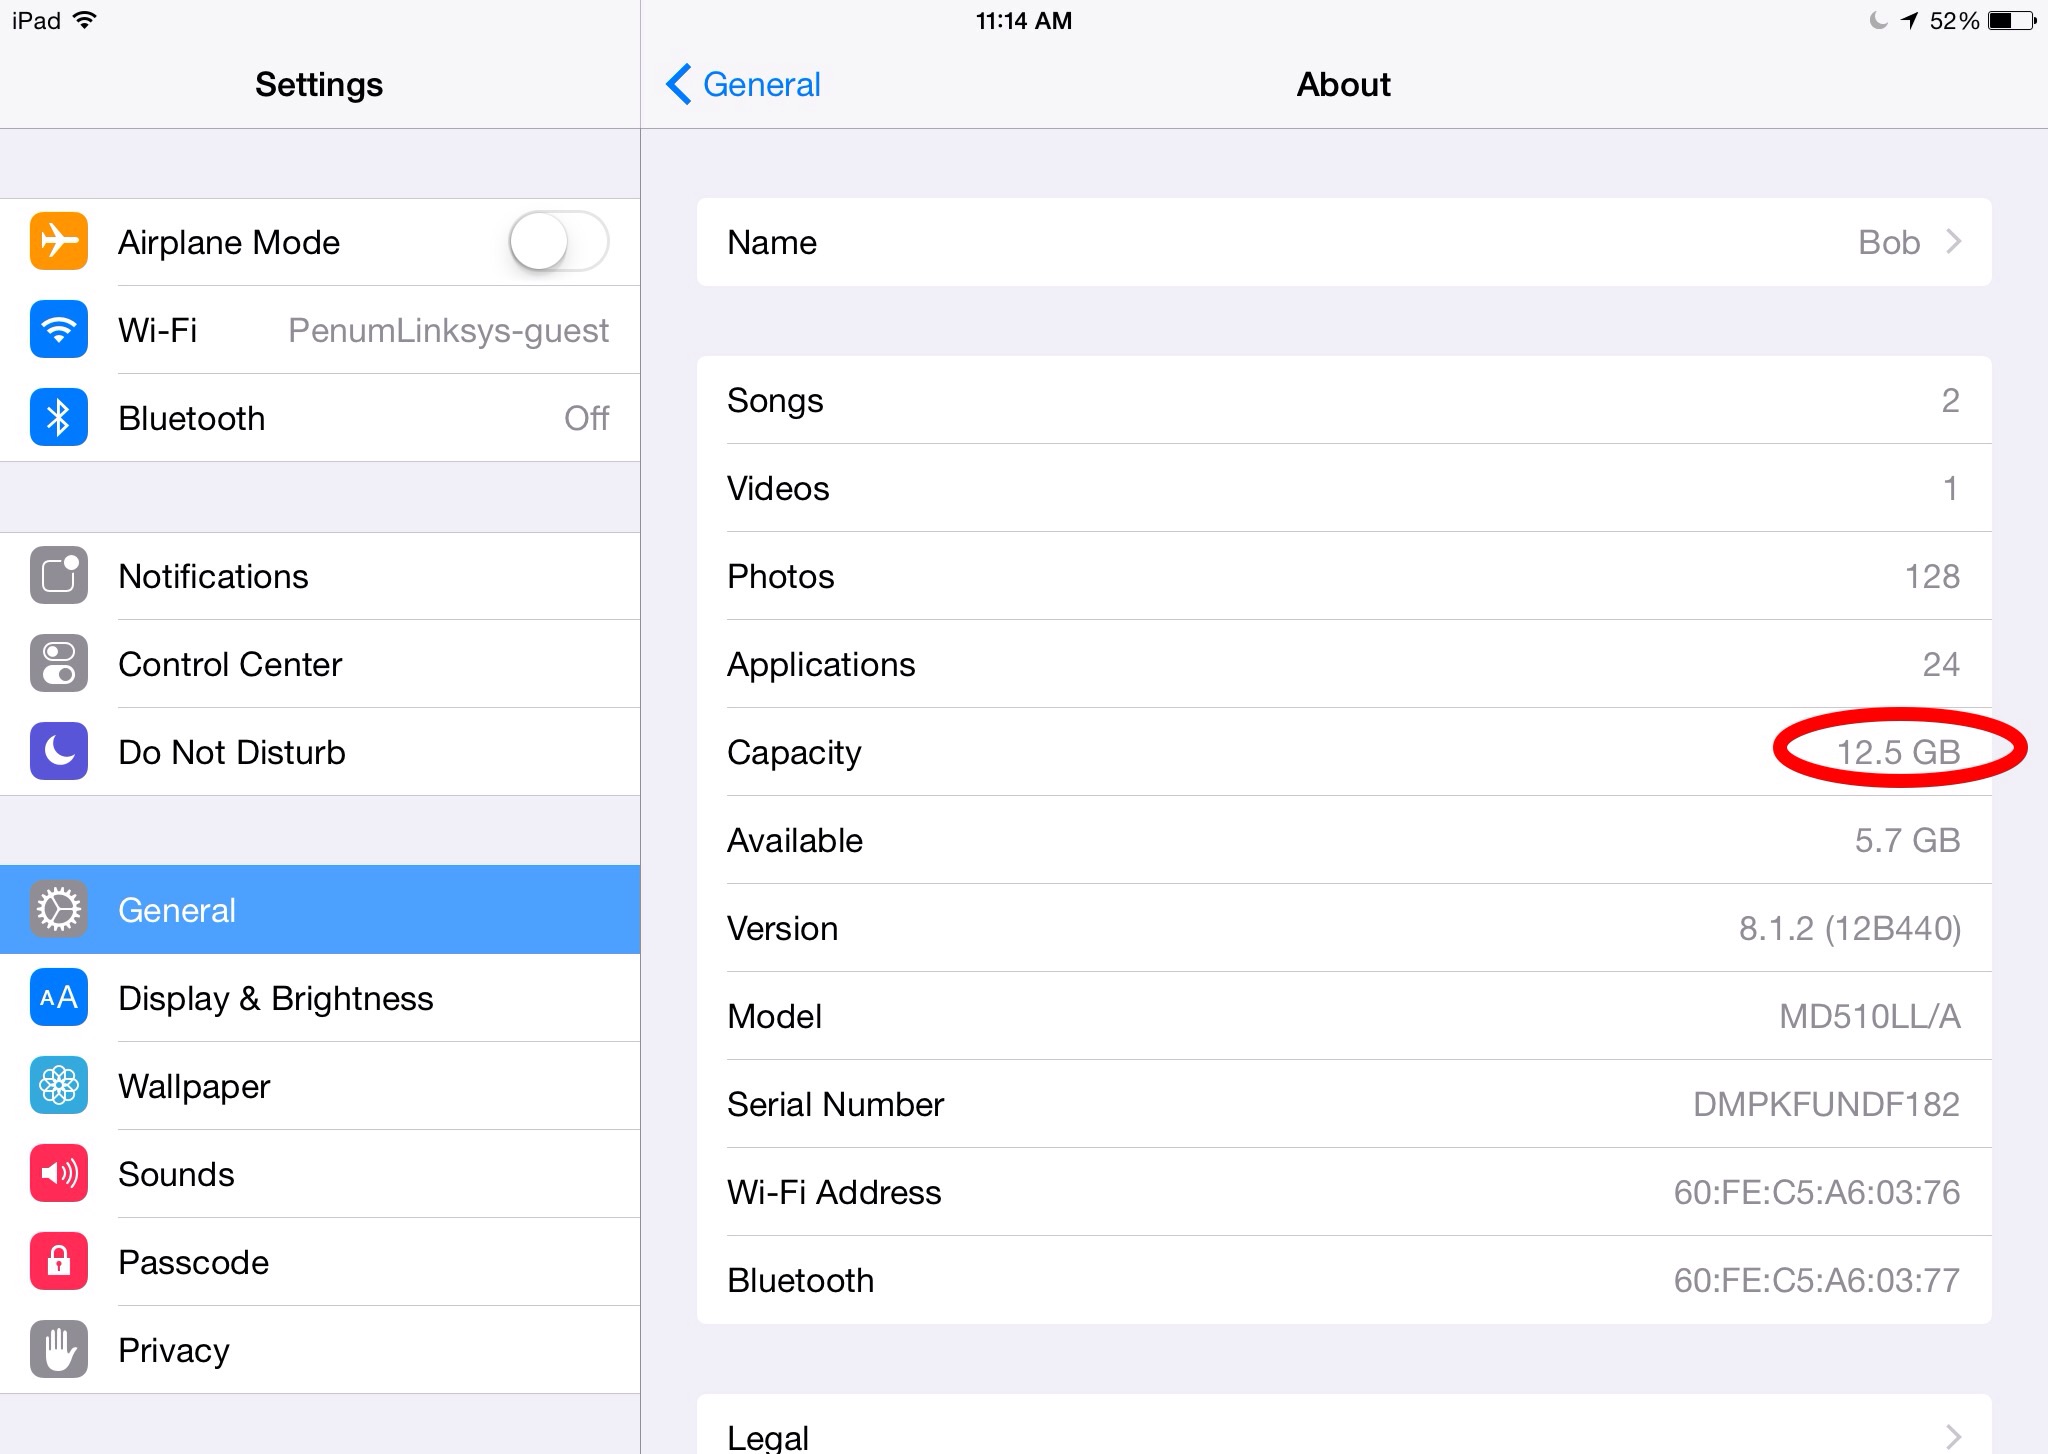Select General in the settings sidebar

pyautogui.click(x=320, y=910)
